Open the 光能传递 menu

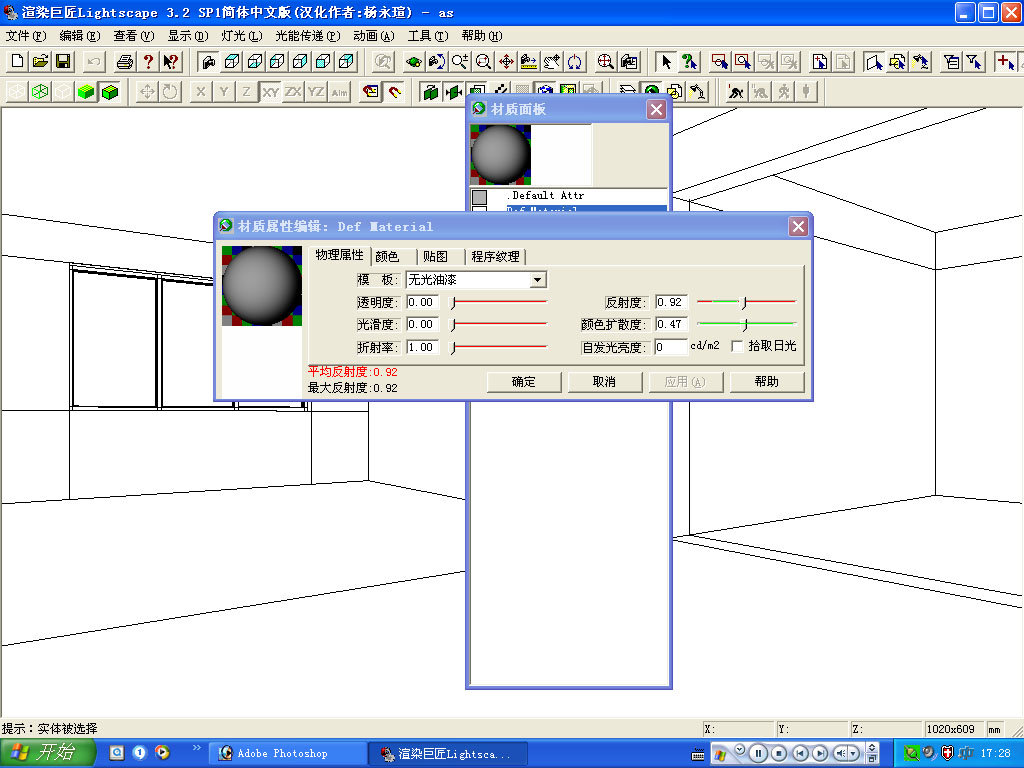coord(308,36)
